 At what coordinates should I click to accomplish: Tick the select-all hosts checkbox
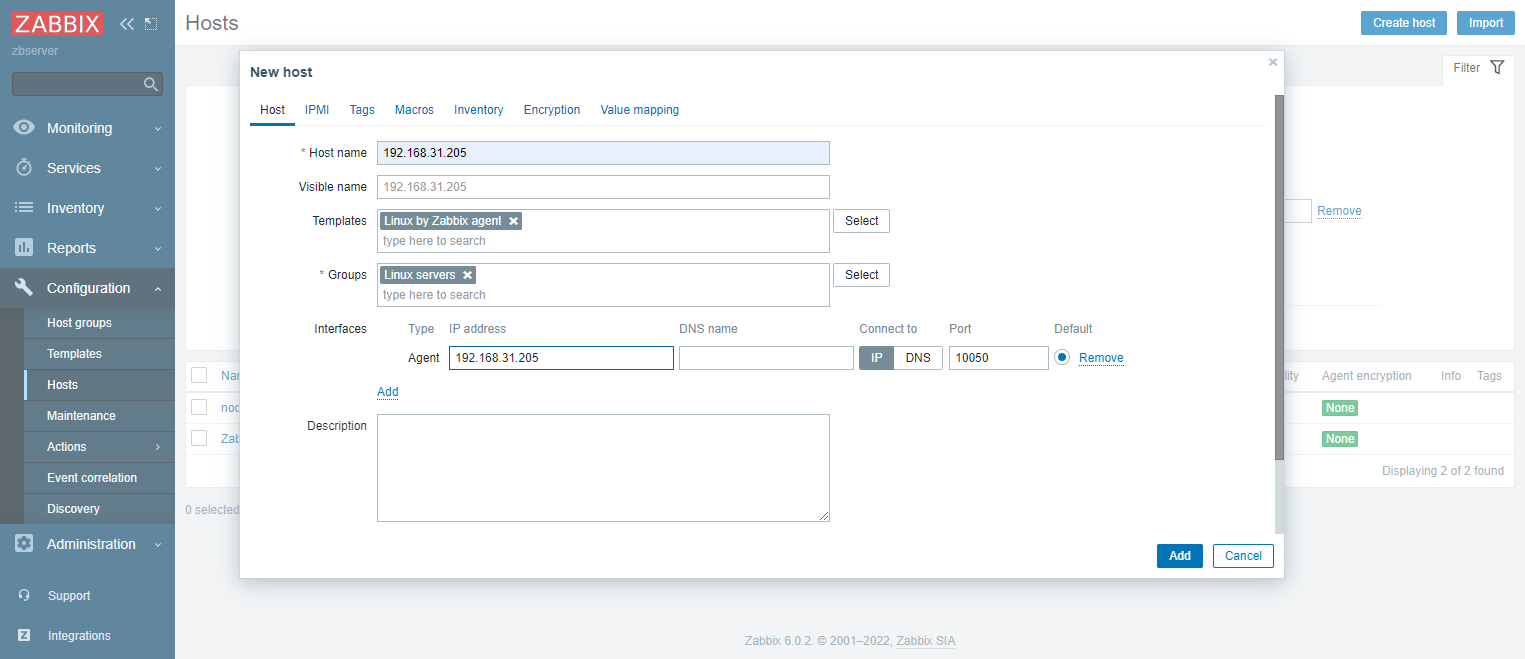pyautogui.click(x=199, y=375)
